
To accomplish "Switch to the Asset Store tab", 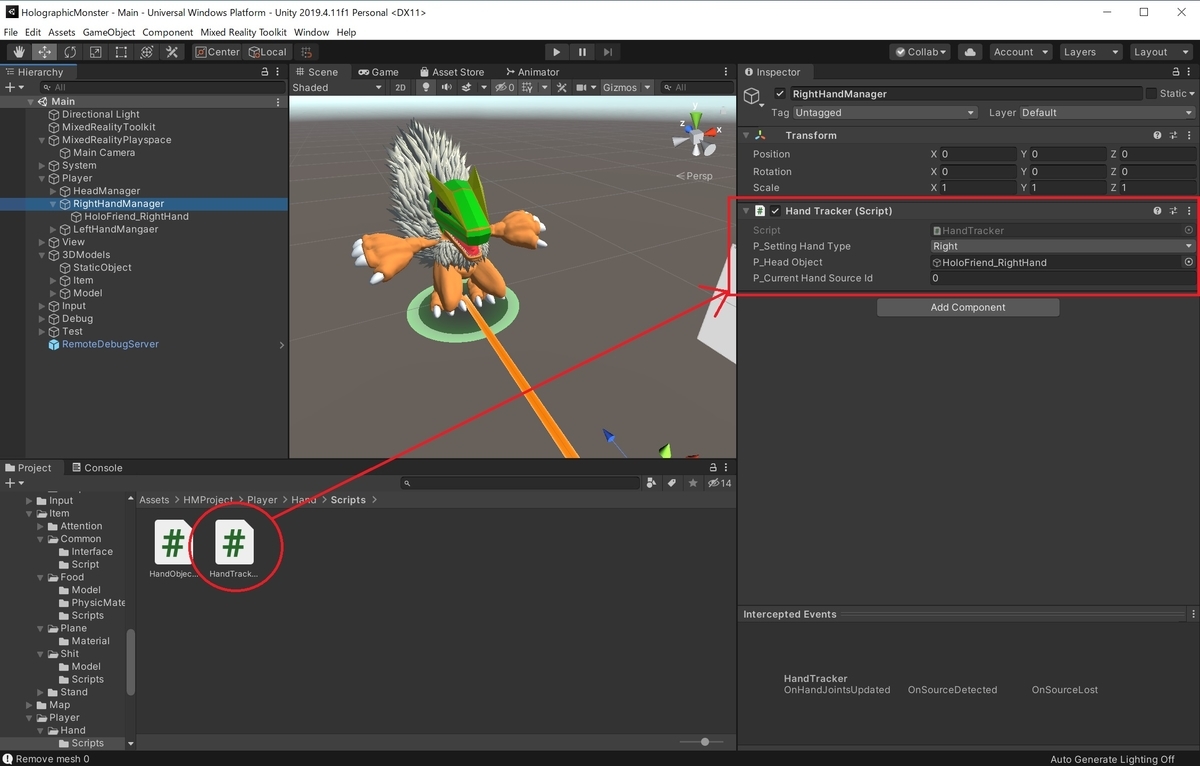I will [451, 72].
